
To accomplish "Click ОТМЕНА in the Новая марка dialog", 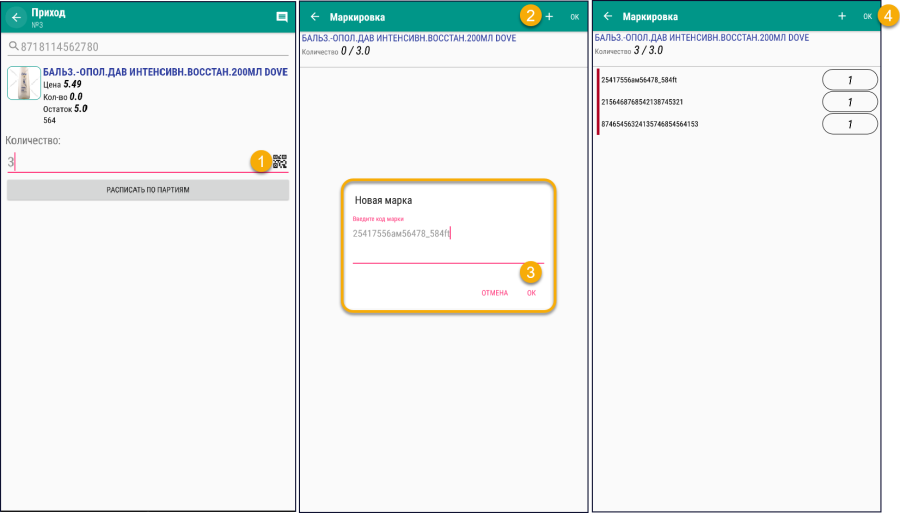I will [x=494, y=293].
